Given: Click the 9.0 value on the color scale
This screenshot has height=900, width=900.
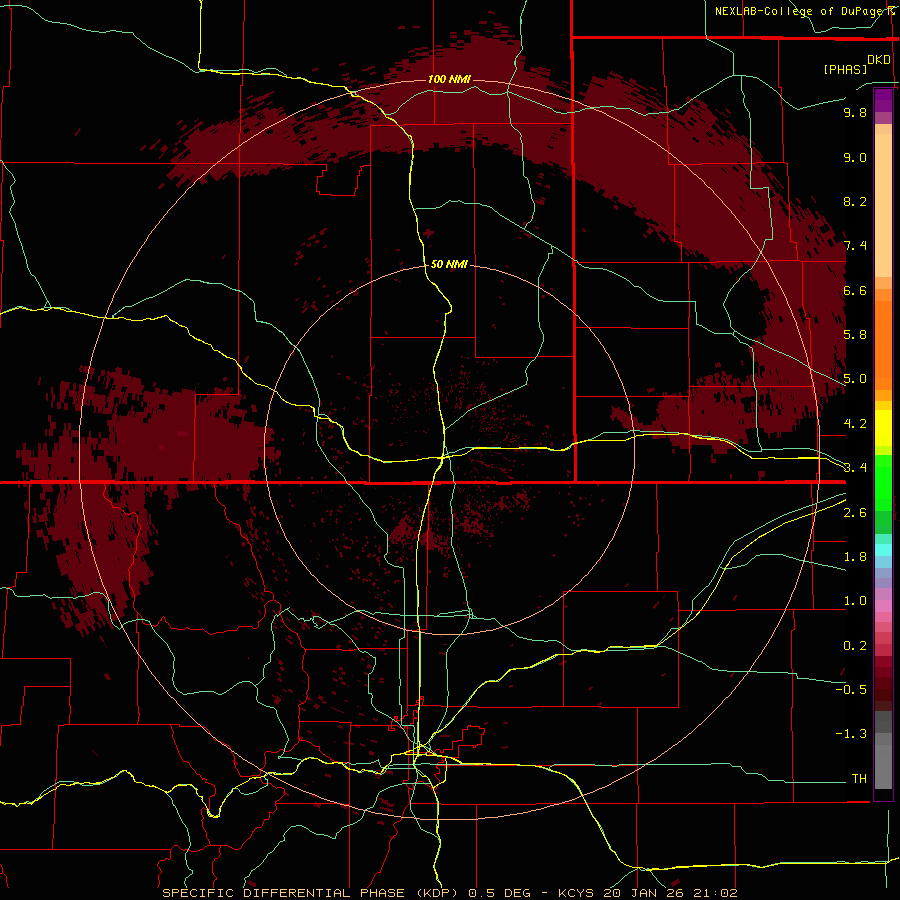Looking at the screenshot, I should click(x=855, y=157).
